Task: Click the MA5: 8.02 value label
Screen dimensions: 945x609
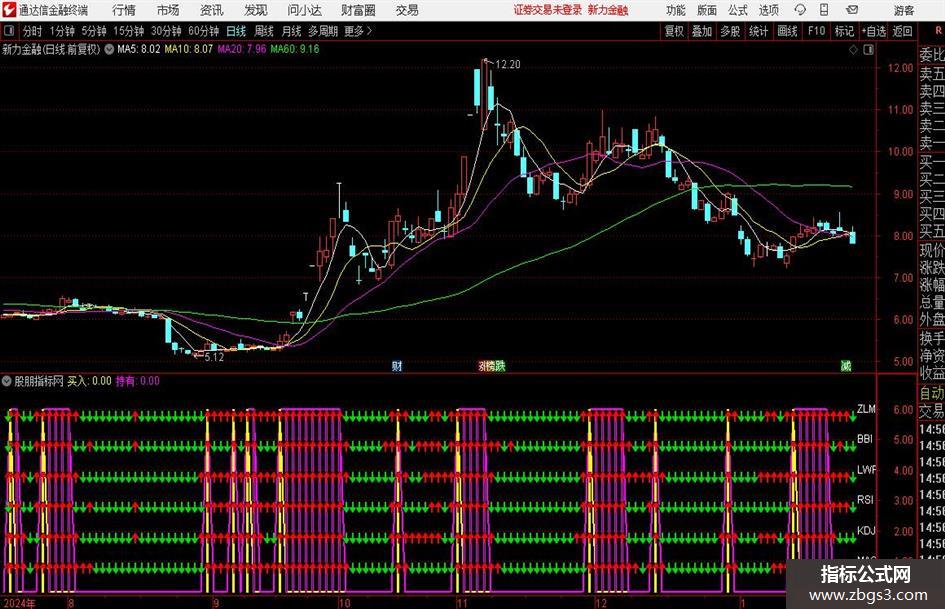Action: (x=139, y=49)
